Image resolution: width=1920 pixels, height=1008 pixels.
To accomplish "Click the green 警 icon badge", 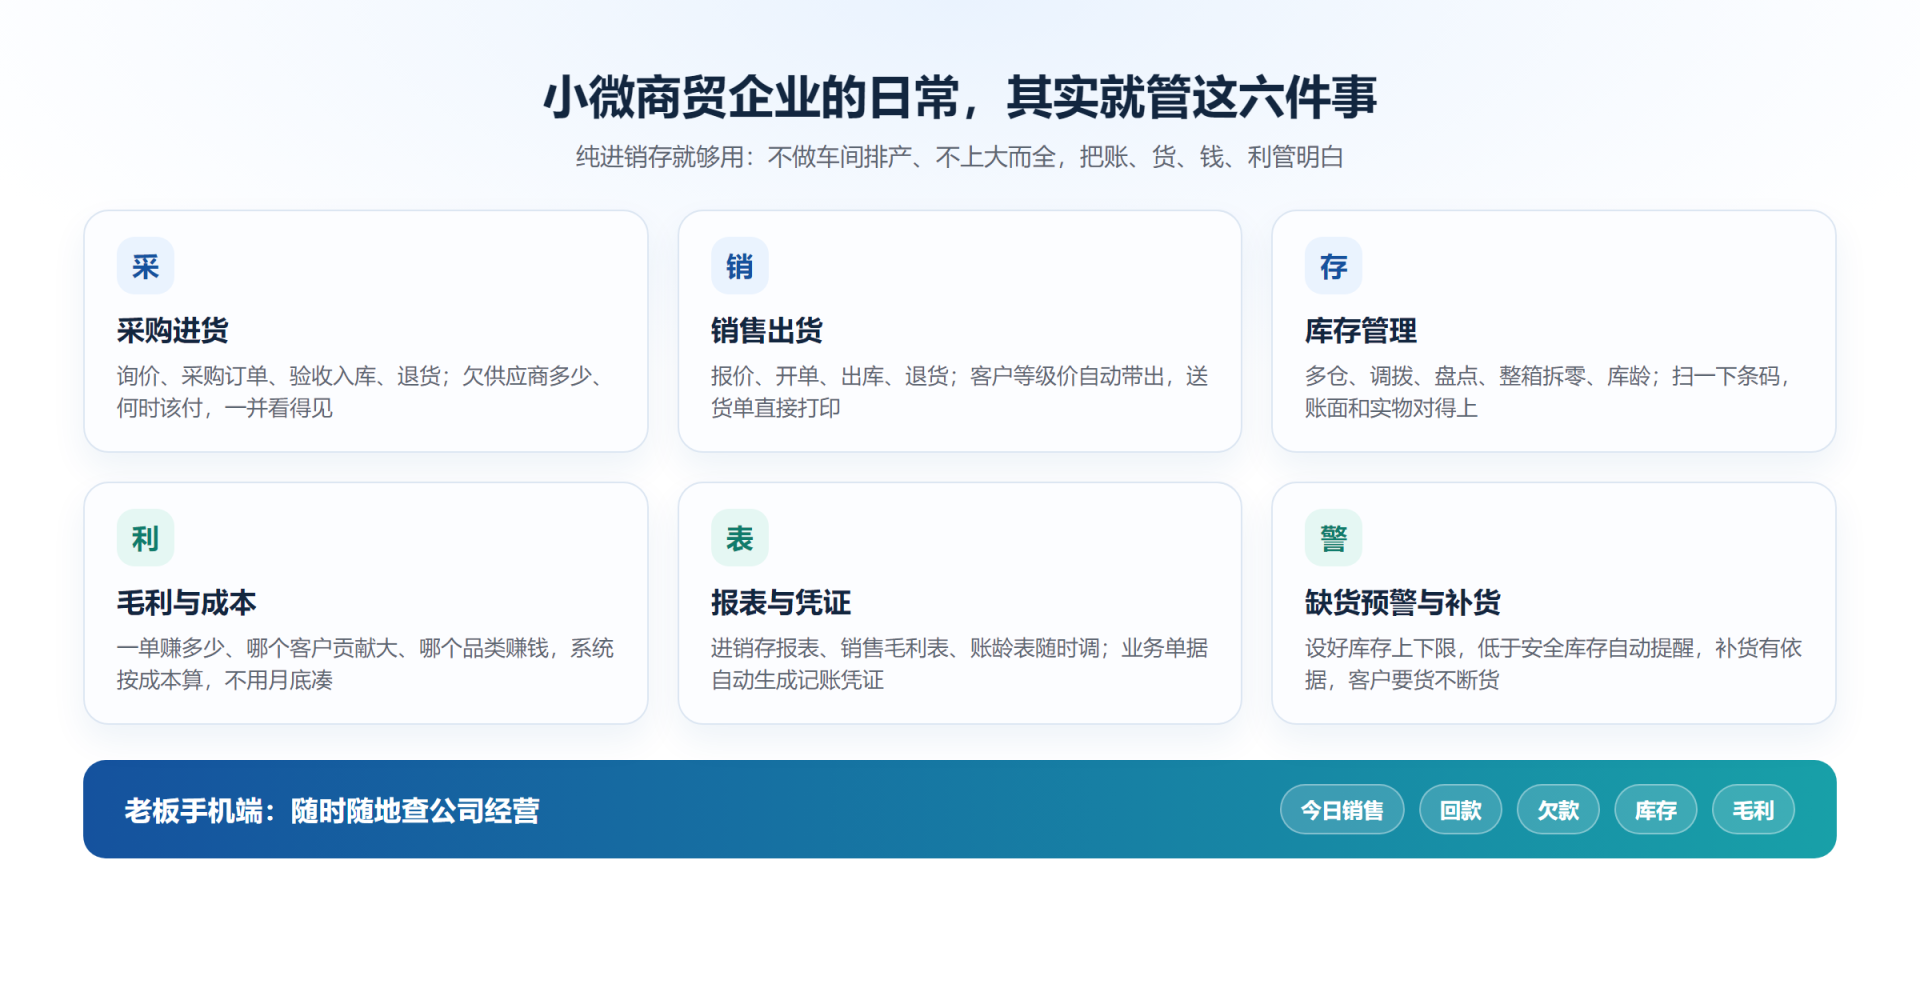I will pyautogui.click(x=1333, y=538).
